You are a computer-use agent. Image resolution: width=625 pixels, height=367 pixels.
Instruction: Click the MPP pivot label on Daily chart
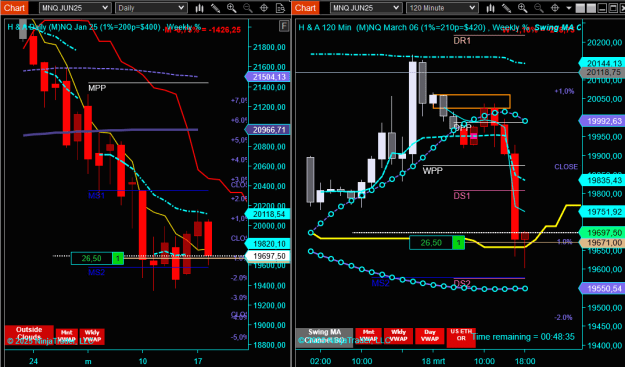coord(97,88)
